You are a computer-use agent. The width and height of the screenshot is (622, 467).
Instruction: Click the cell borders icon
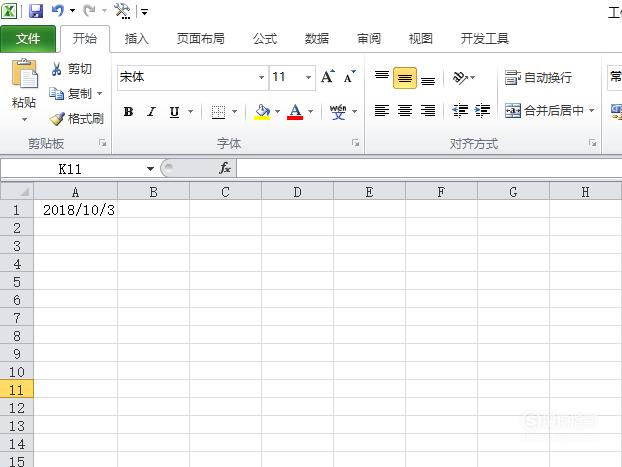(218, 112)
